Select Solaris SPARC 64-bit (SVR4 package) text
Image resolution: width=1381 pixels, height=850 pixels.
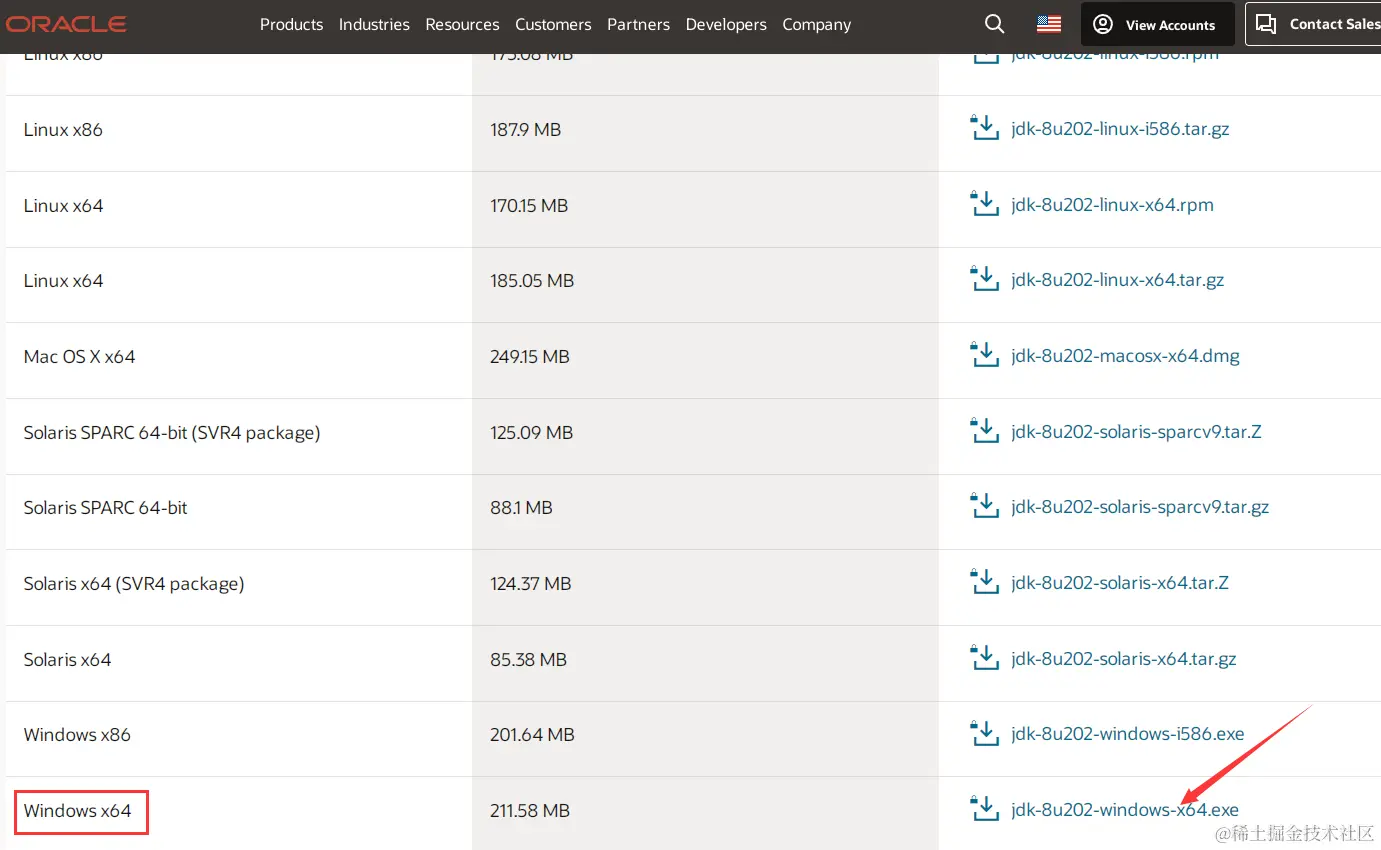172,433
